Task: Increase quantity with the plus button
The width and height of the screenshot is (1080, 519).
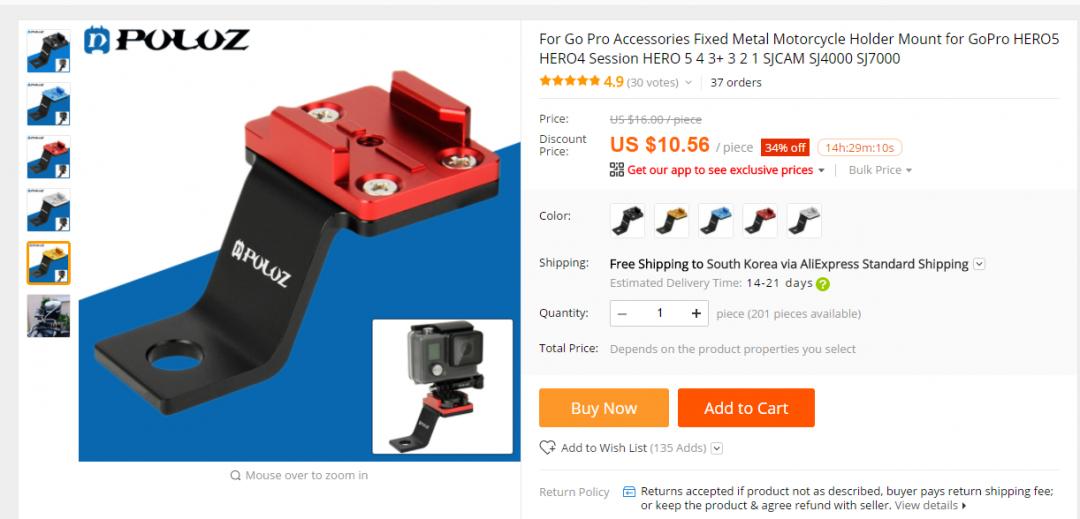Action: pos(696,313)
